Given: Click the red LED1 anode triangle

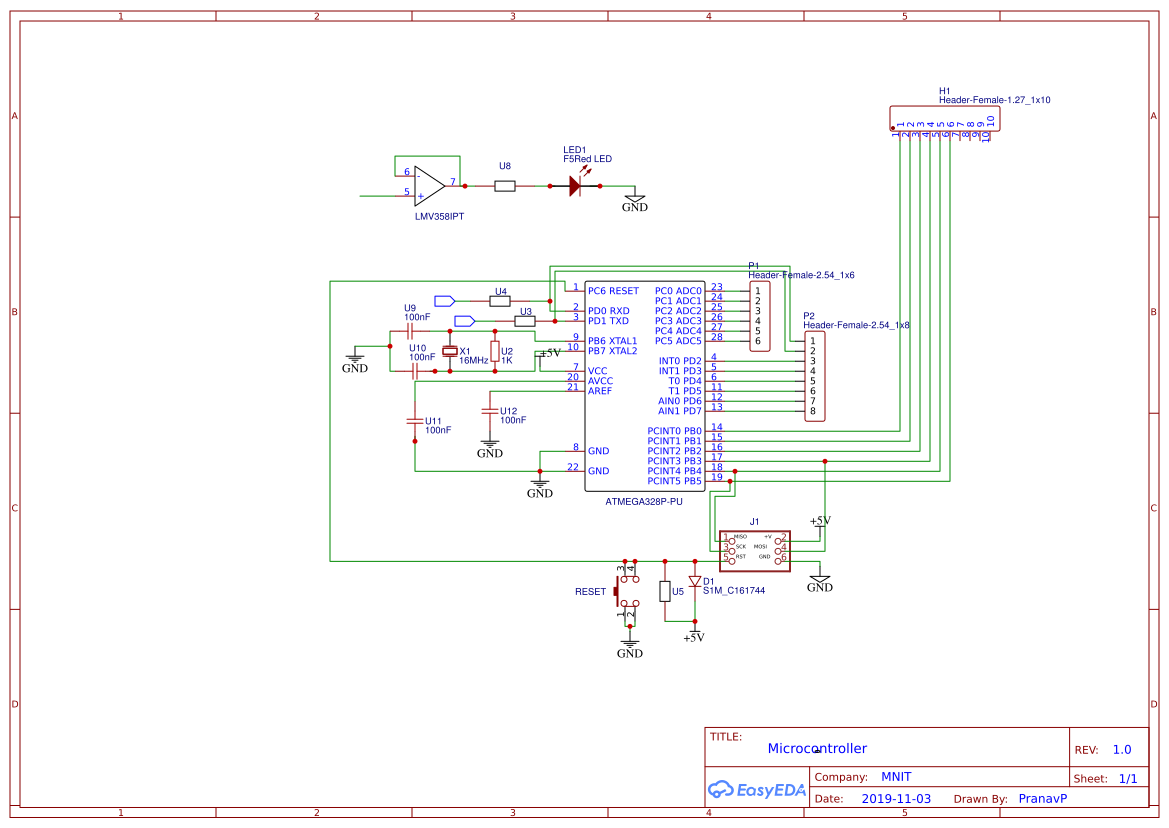Looking at the screenshot, I should coord(573,185).
